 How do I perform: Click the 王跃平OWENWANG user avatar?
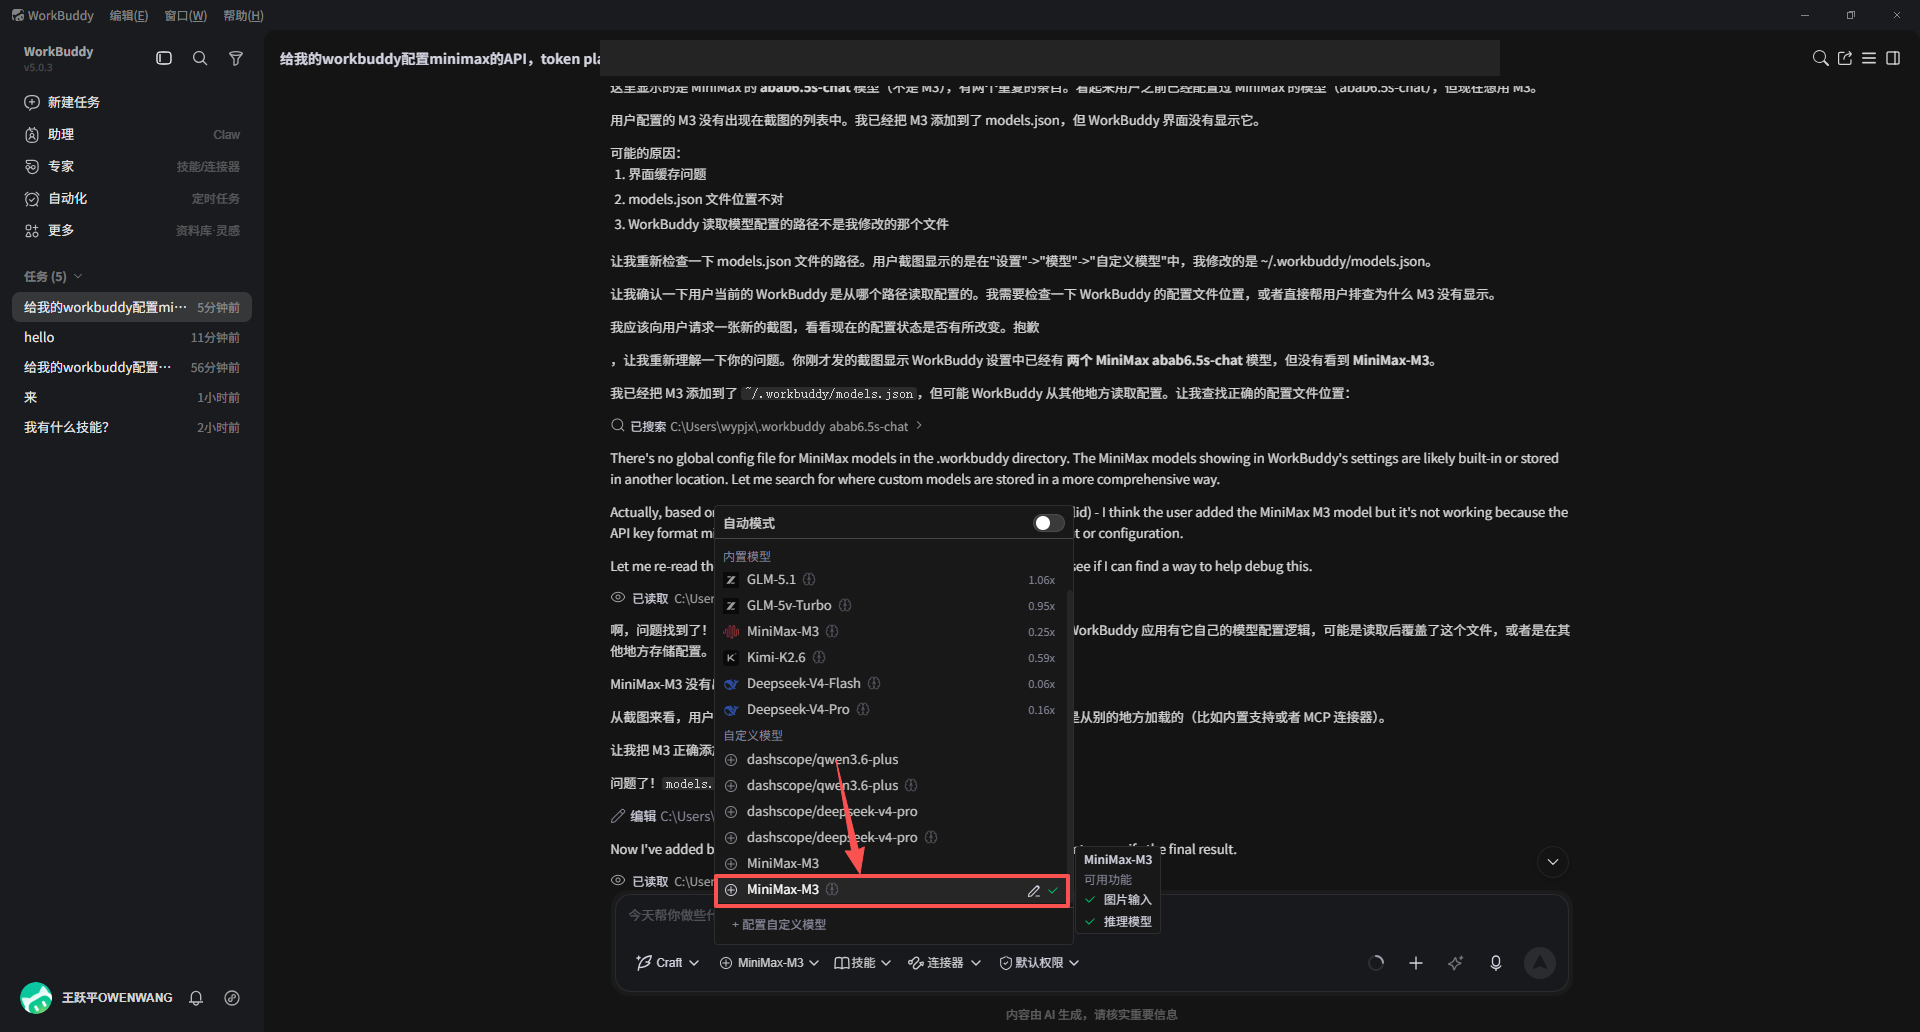click(x=36, y=998)
